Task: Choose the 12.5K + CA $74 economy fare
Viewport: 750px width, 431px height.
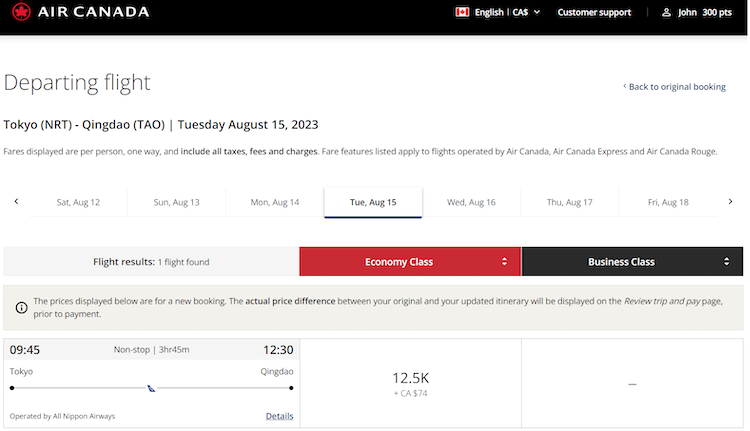Action: (410, 384)
